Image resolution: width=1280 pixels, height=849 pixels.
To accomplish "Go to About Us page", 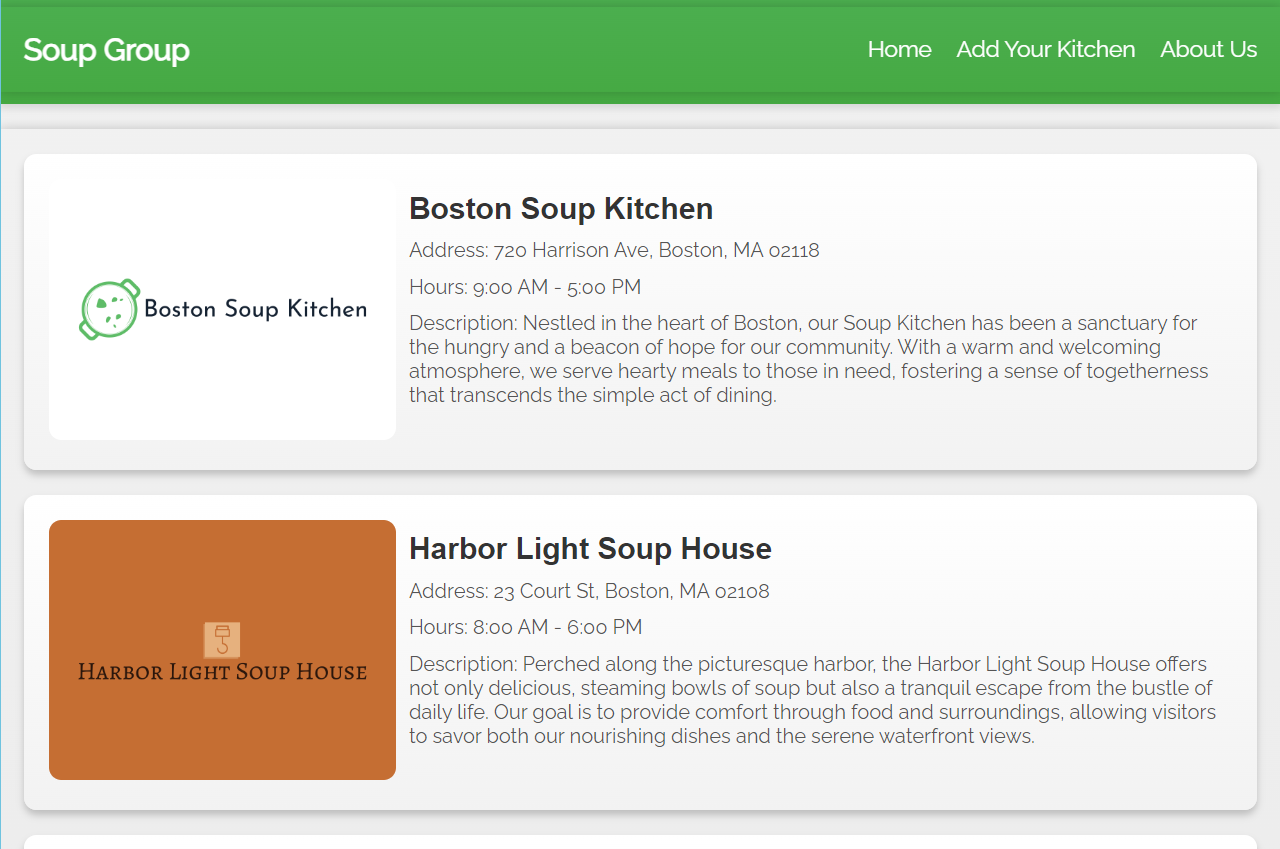I will 1208,49.
